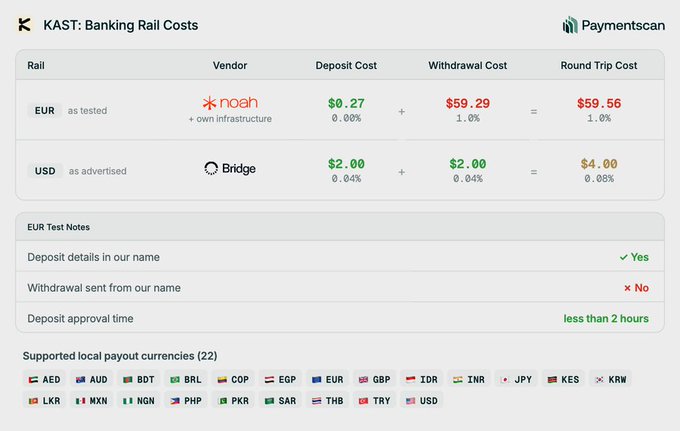Screen dimensions: 680x431
Task: Select the JPY currency chip
Action: click(x=516, y=379)
